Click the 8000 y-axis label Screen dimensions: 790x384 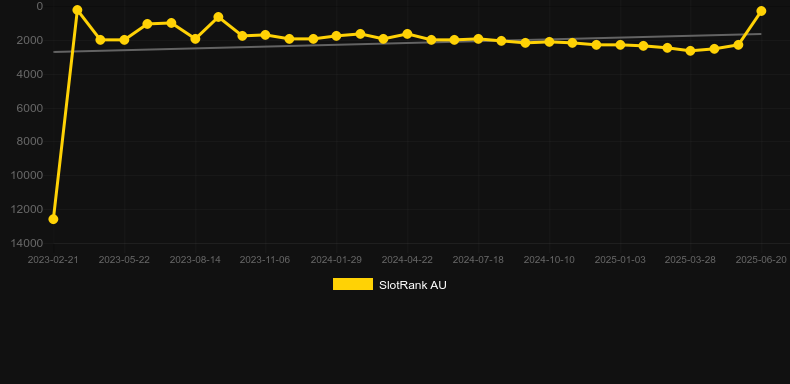tap(31, 142)
